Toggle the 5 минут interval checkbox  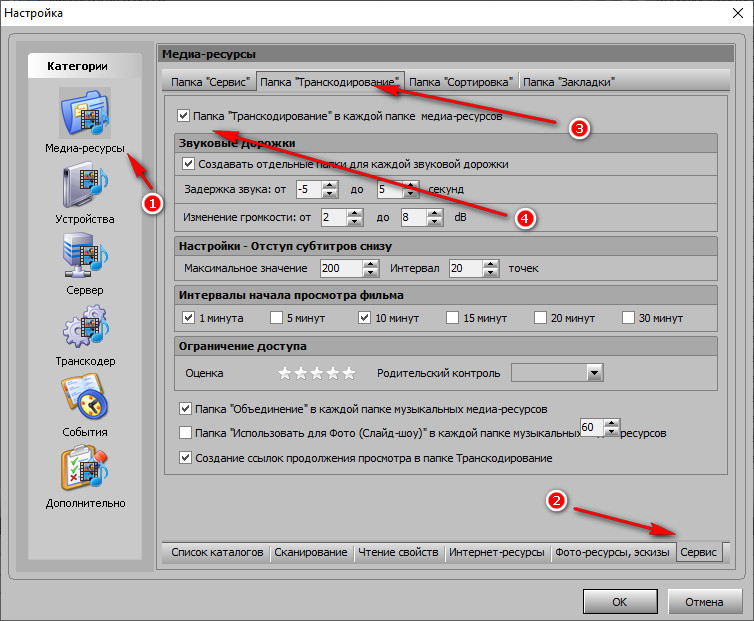[x=277, y=318]
